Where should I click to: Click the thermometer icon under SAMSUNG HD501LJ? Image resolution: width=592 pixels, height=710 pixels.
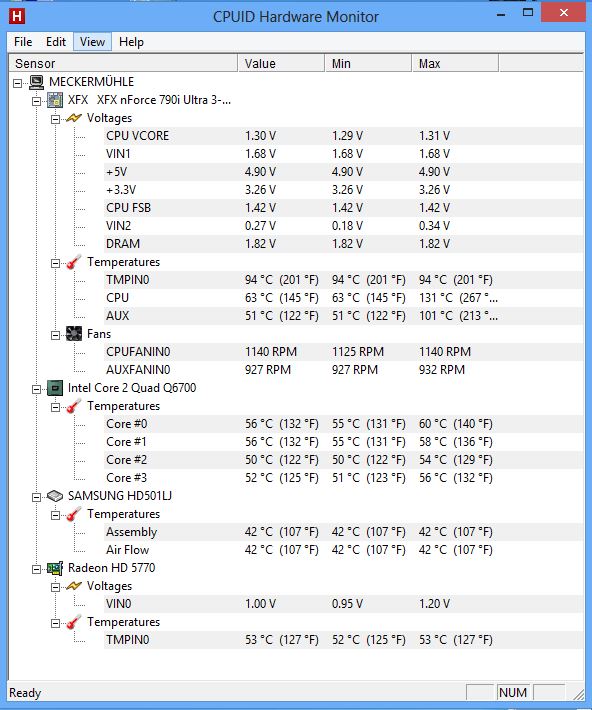(x=74, y=514)
